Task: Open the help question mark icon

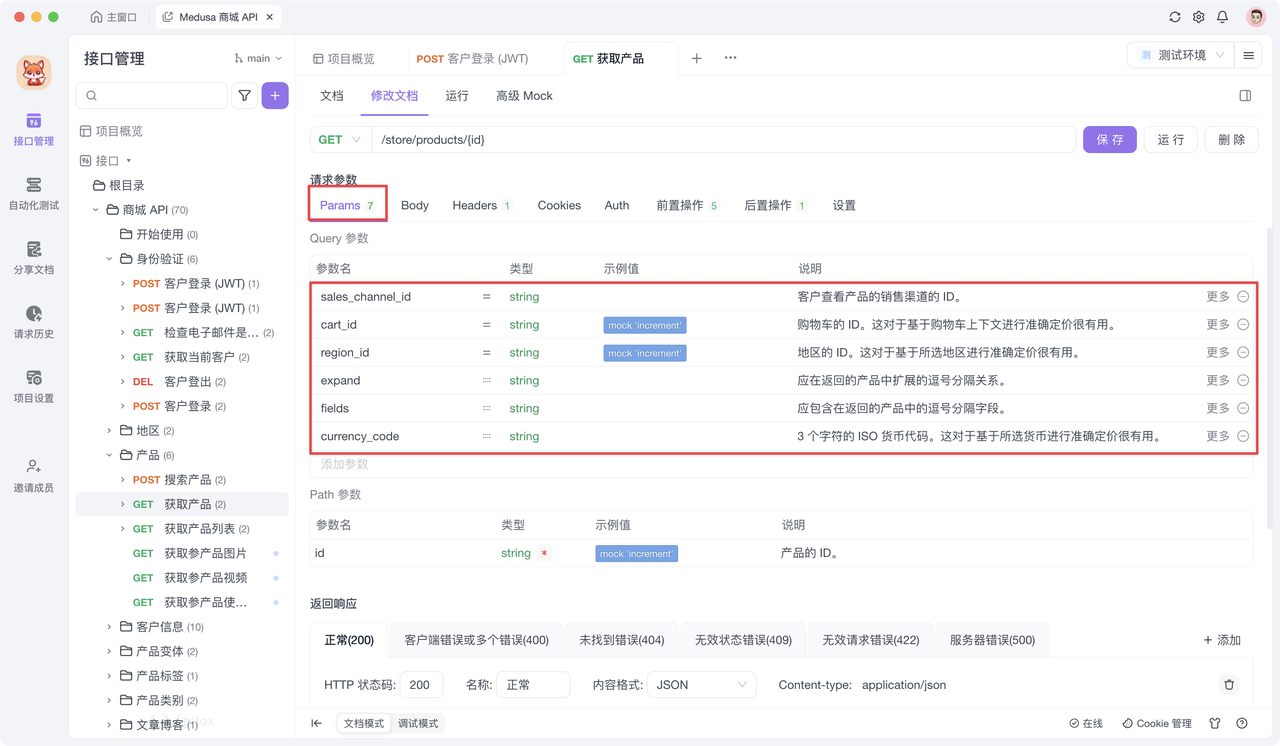Action: point(1242,723)
